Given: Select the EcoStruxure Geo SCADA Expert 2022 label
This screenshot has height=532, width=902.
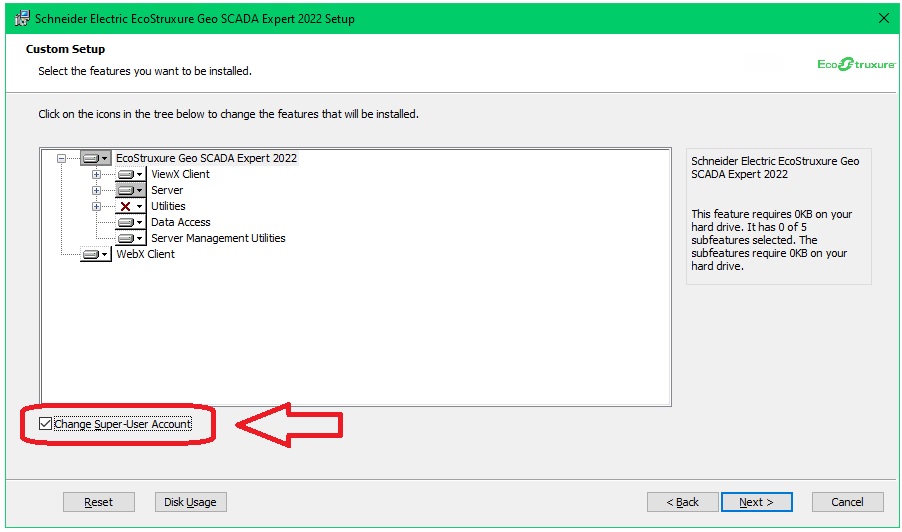Looking at the screenshot, I should [207, 158].
